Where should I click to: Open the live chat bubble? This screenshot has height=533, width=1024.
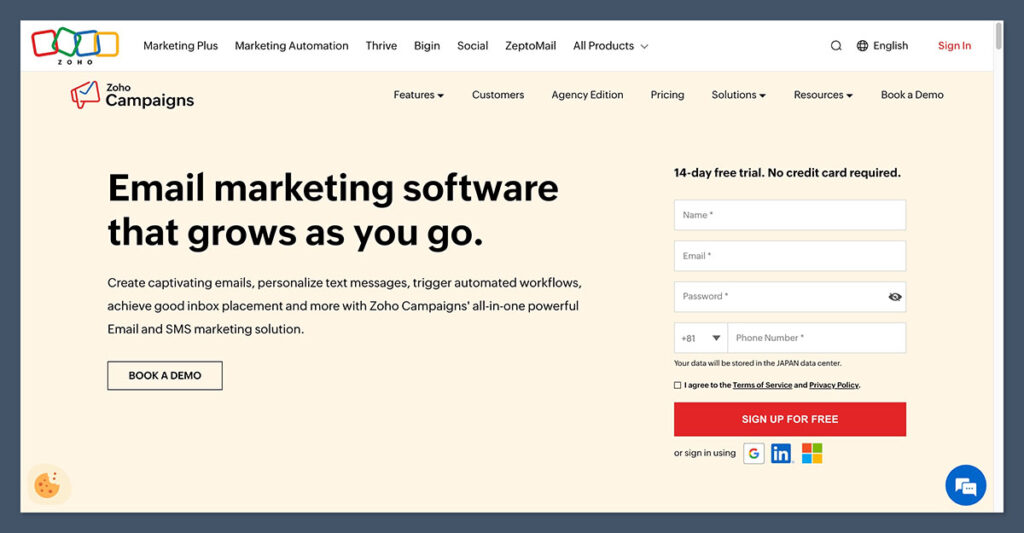pyautogui.click(x=965, y=485)
